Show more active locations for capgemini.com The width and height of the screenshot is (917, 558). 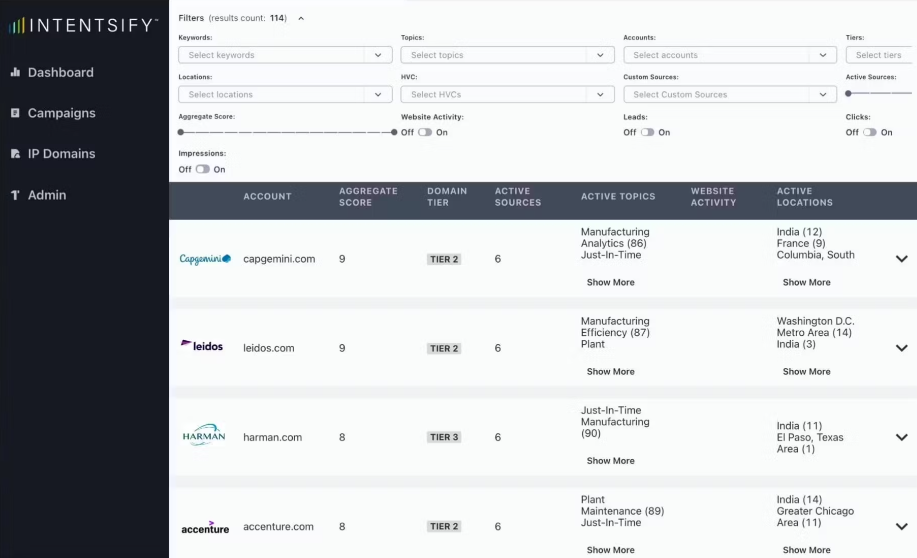[806, 282]
